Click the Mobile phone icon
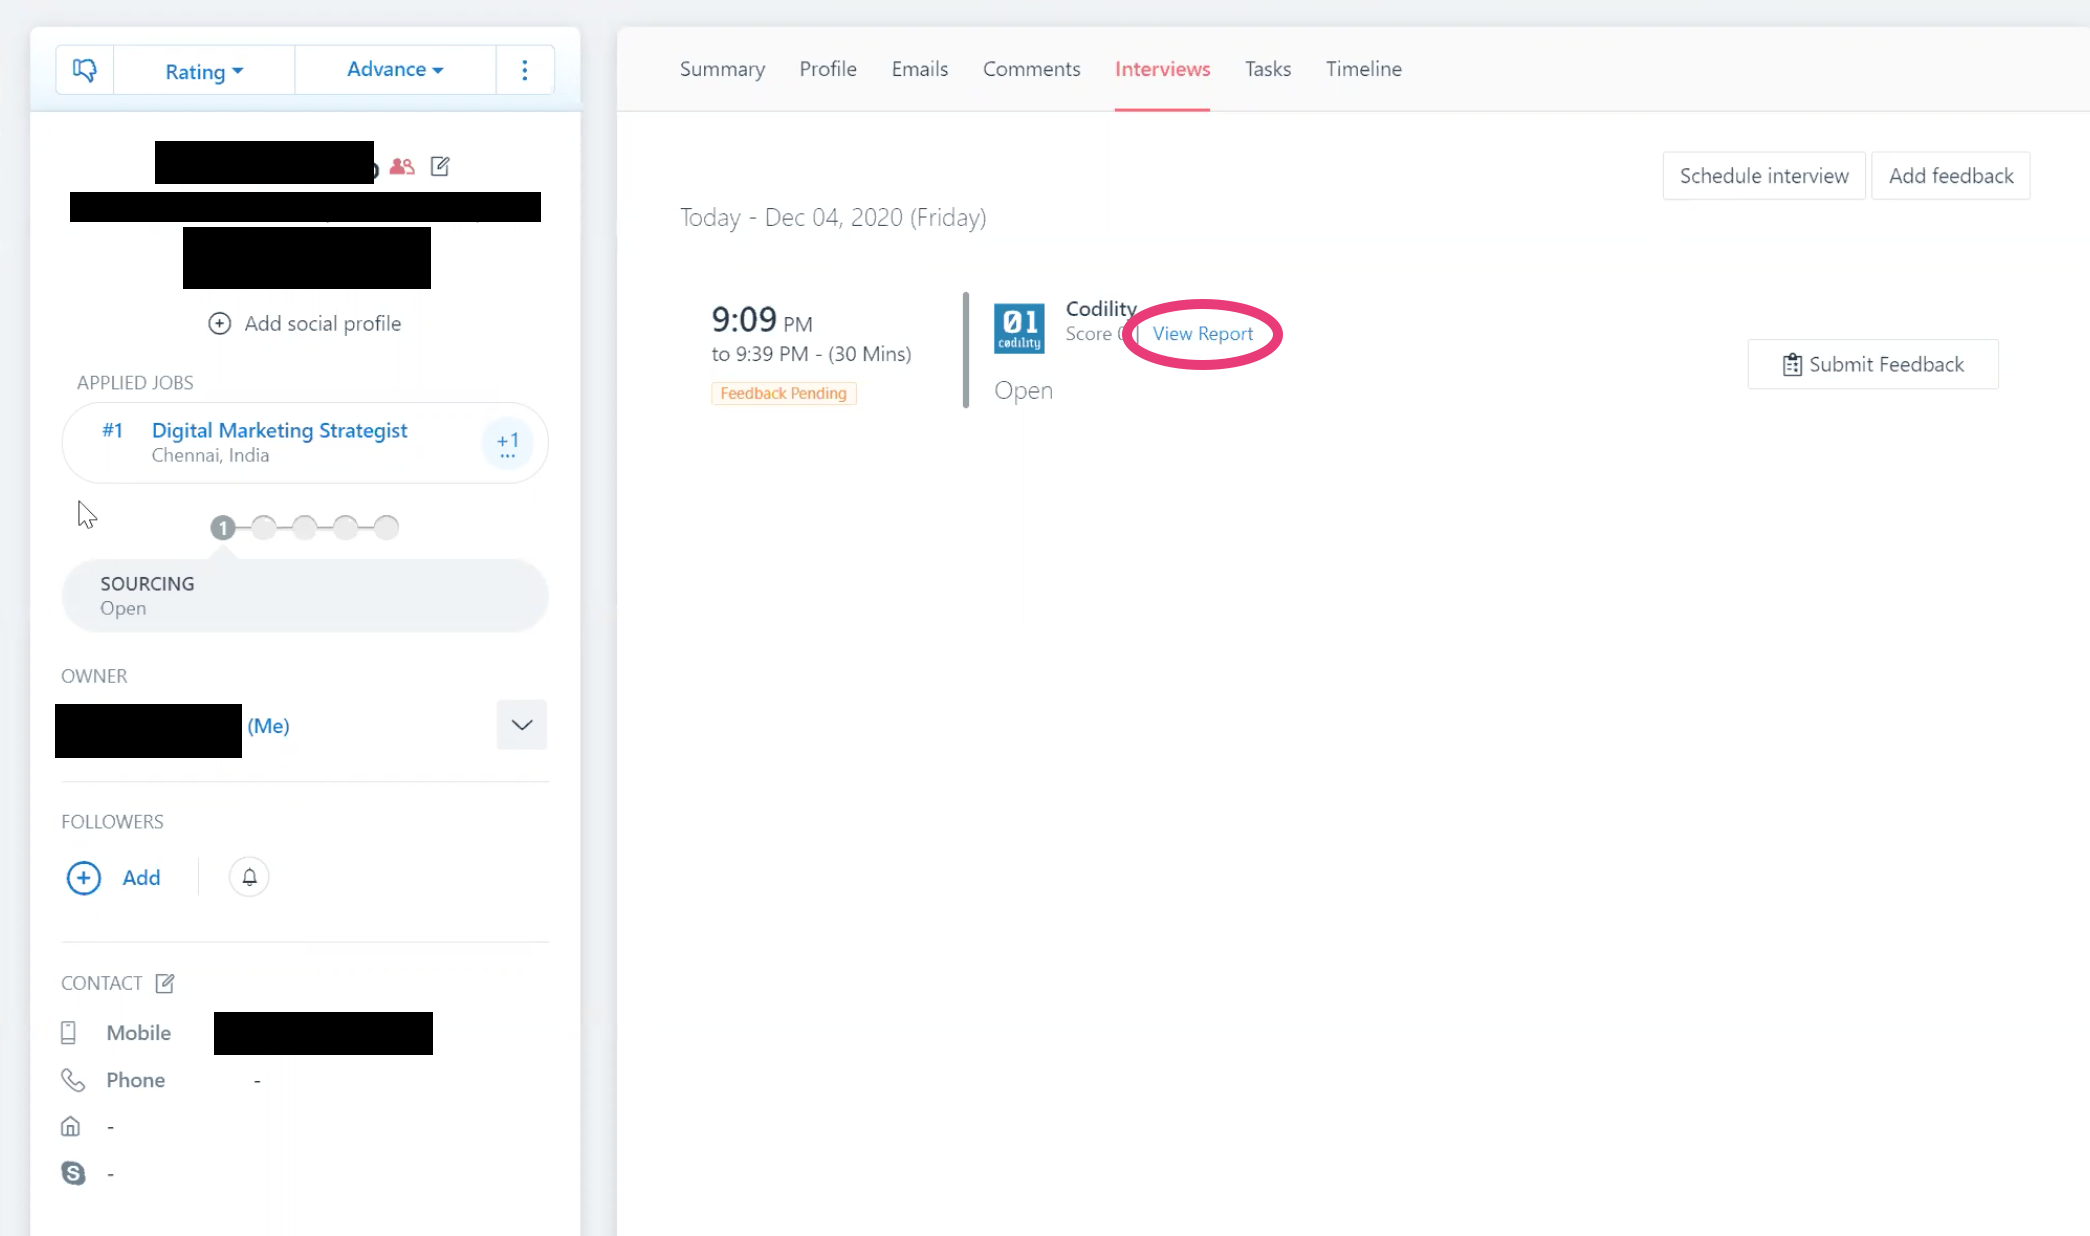 click(68, 1033)
